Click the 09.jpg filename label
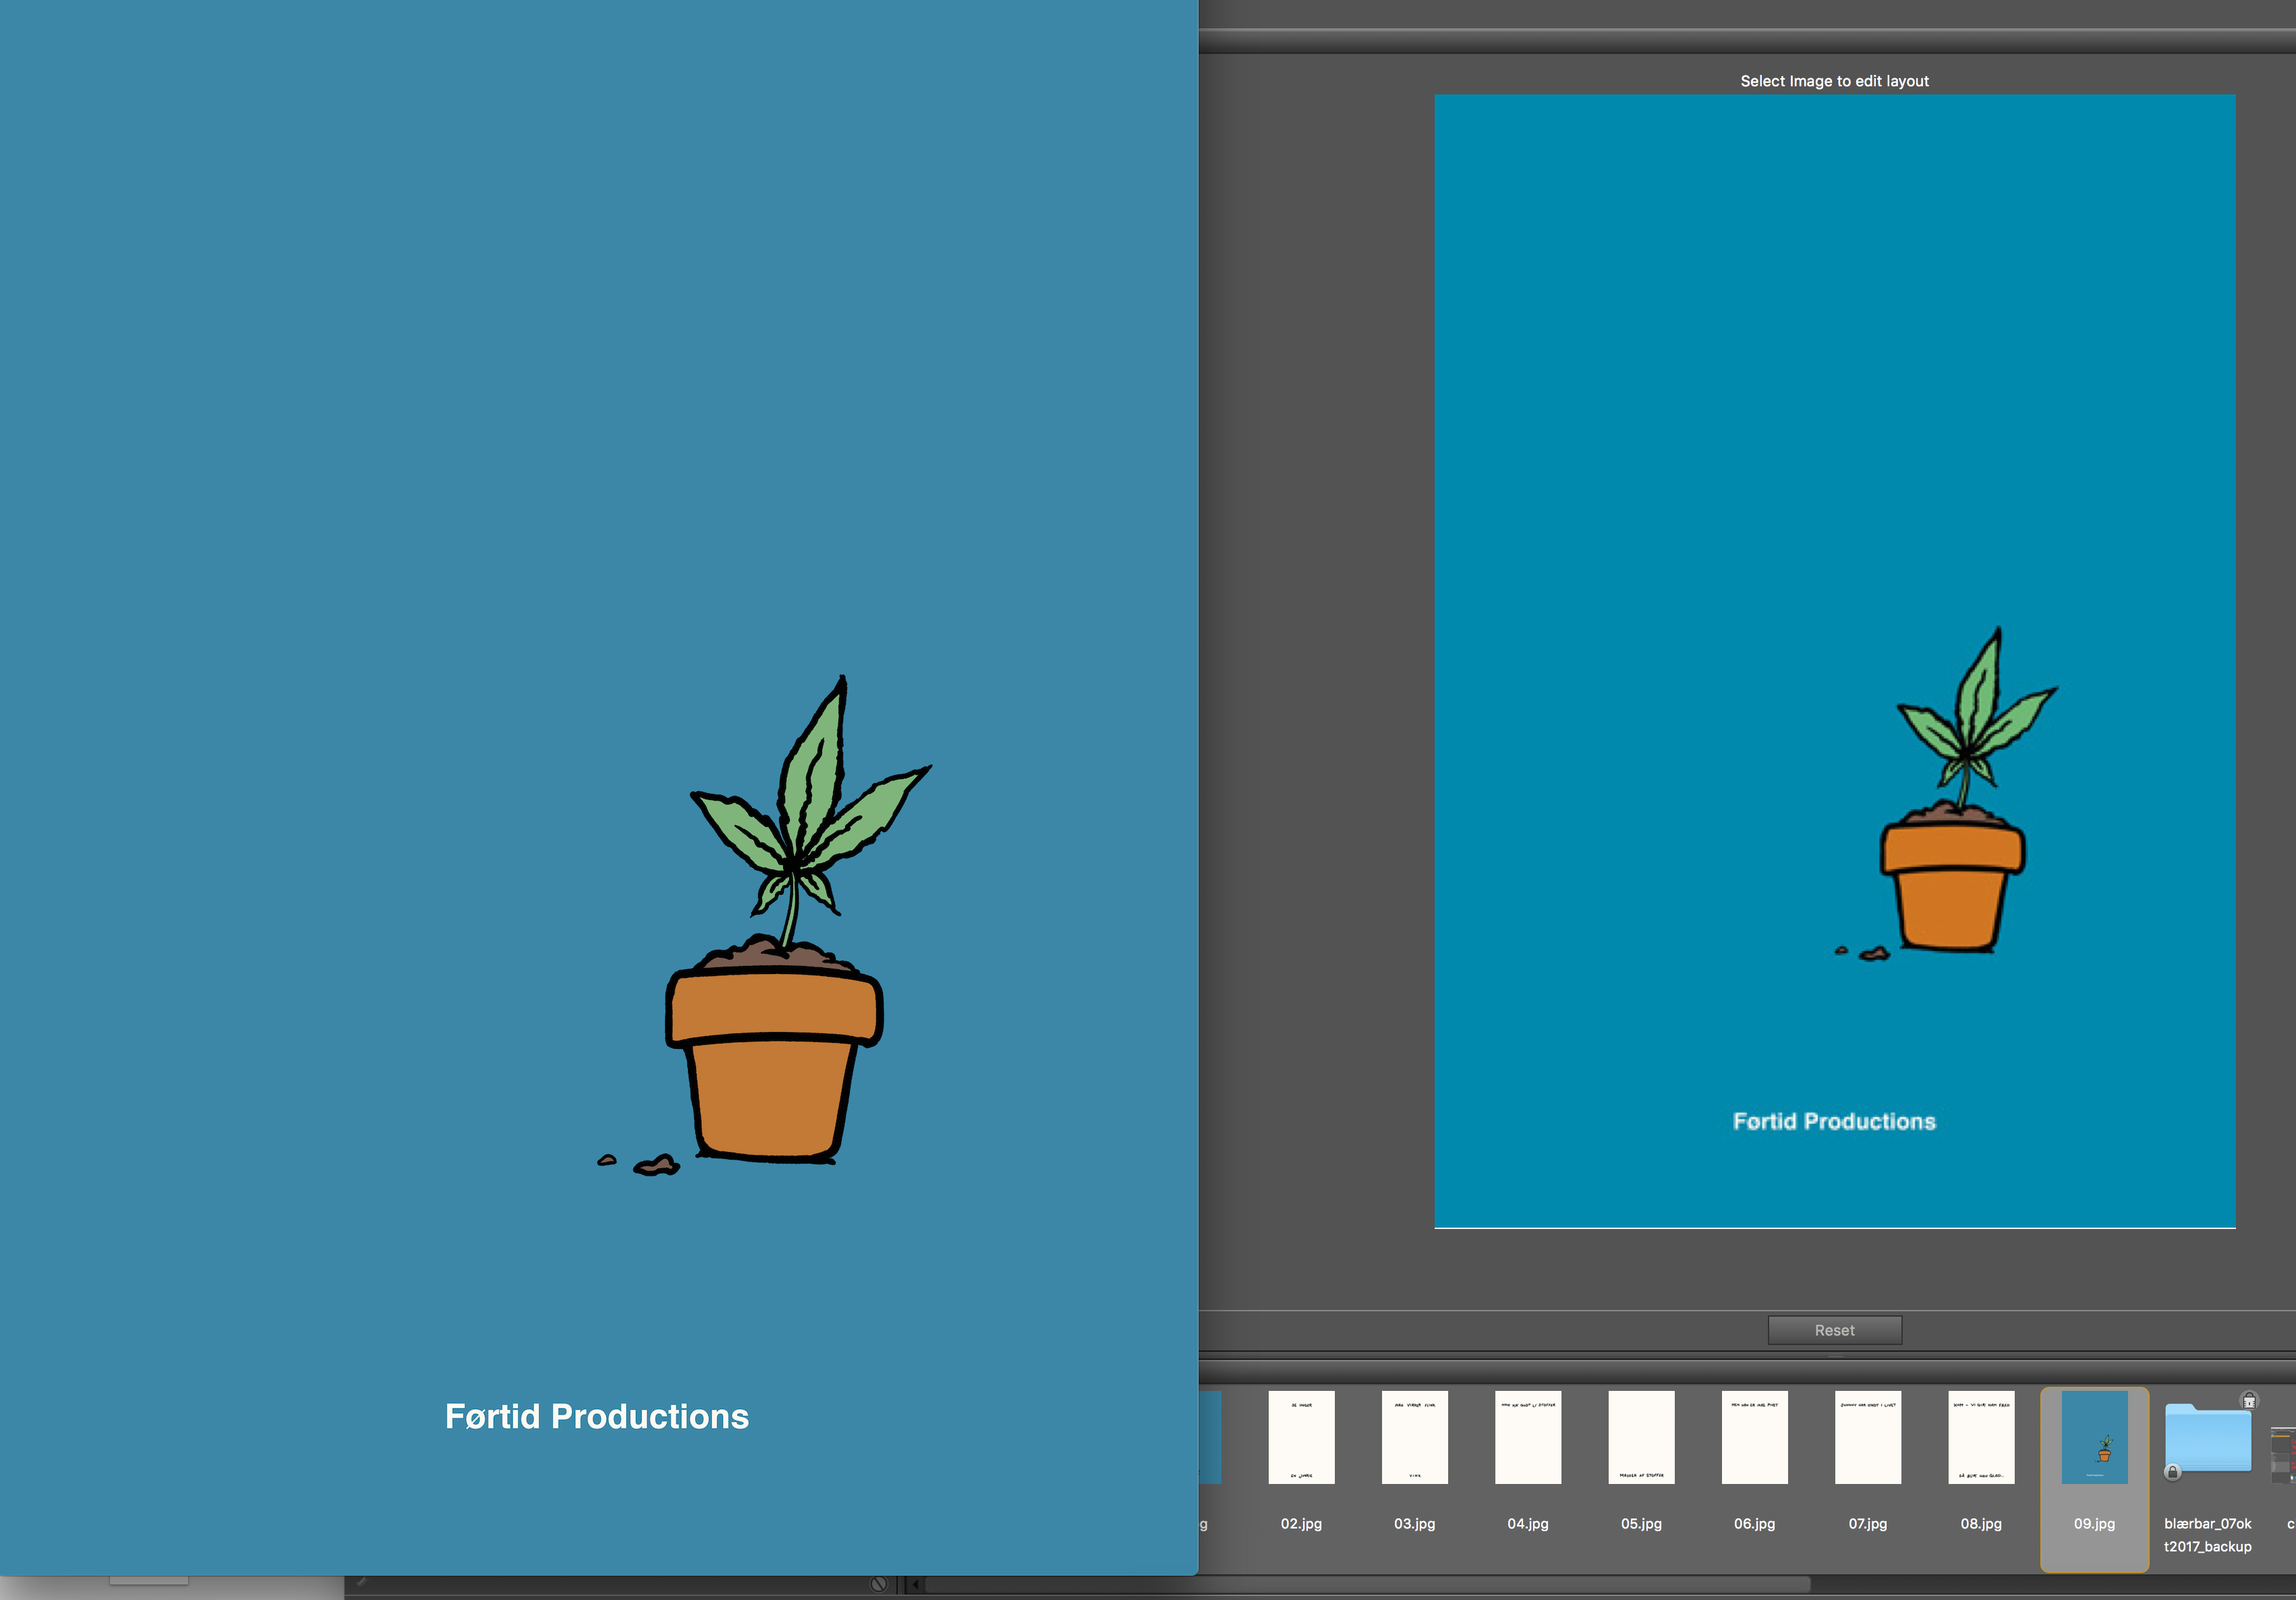 click(x=2094, y=1524)
